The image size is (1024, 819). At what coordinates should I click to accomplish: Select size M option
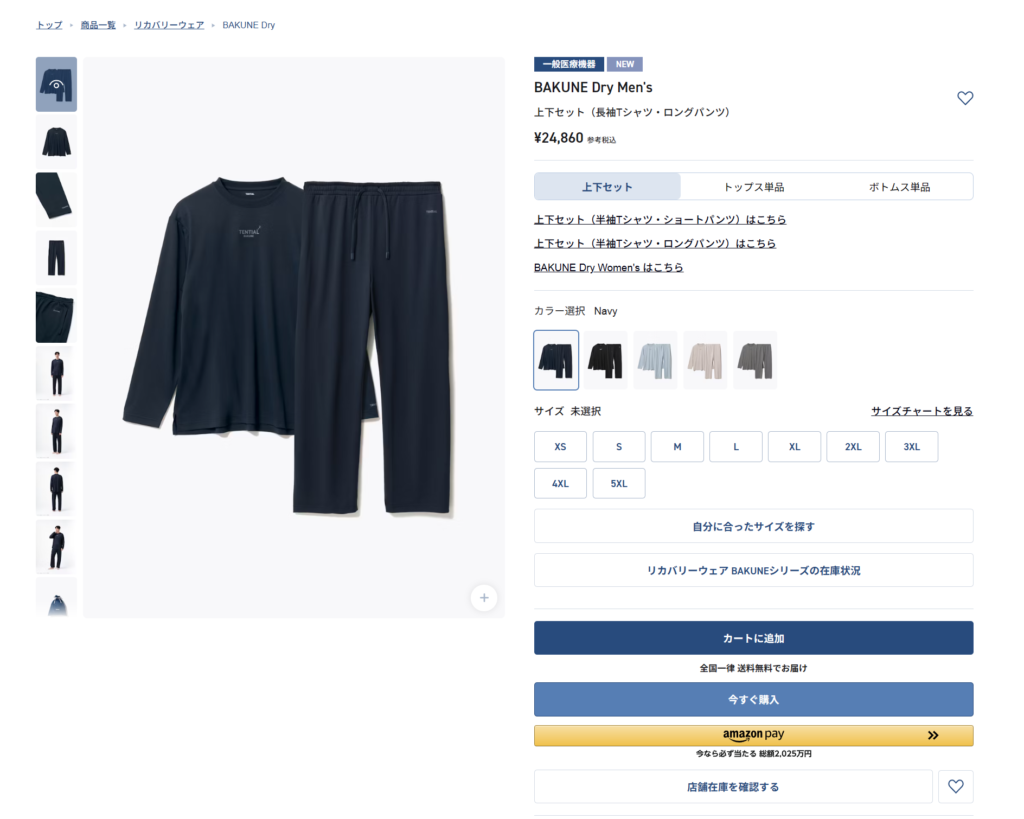tap(677, 447)
